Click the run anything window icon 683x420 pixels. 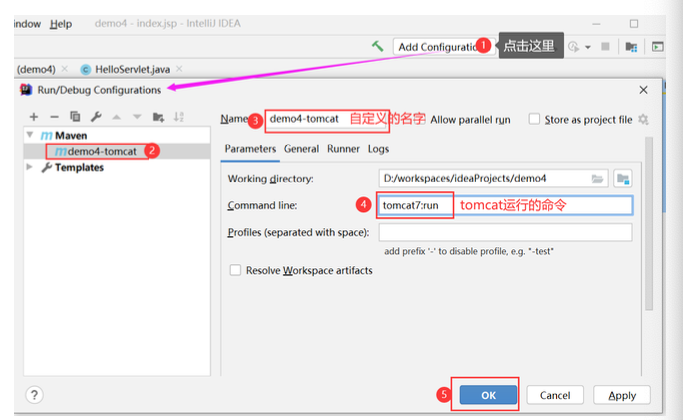(657, 47)
